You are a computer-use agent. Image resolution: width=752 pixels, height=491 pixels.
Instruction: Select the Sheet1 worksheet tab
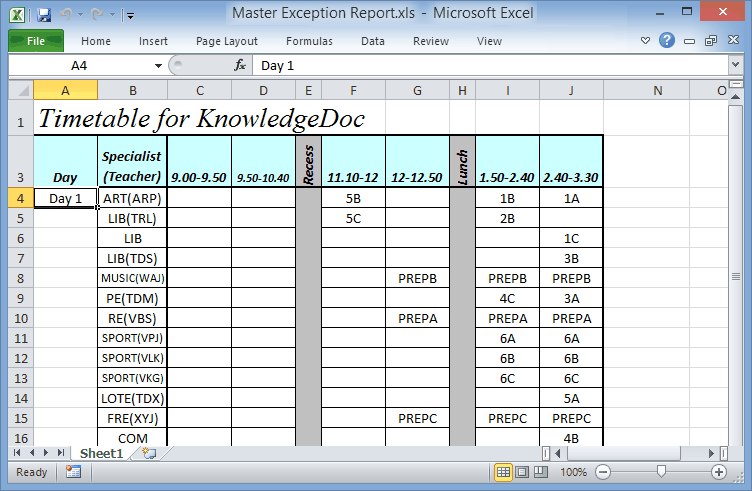[x=101, y=453]
